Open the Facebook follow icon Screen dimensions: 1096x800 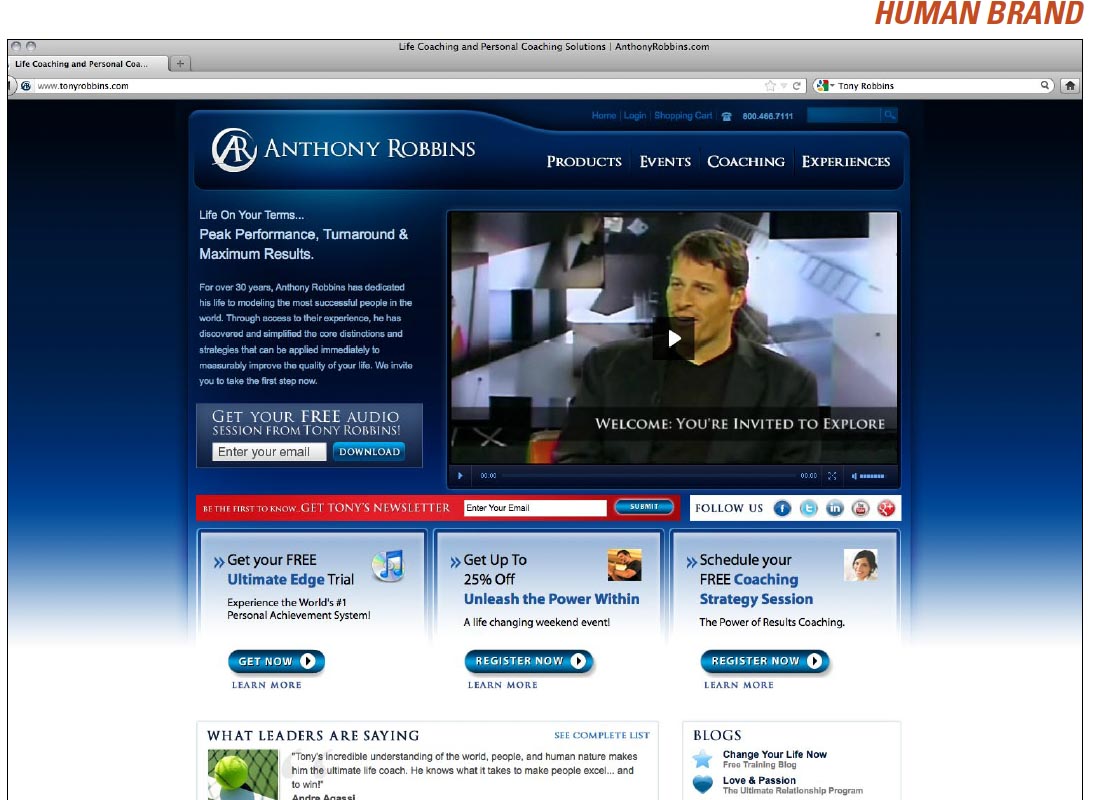(x=782, y=509)
